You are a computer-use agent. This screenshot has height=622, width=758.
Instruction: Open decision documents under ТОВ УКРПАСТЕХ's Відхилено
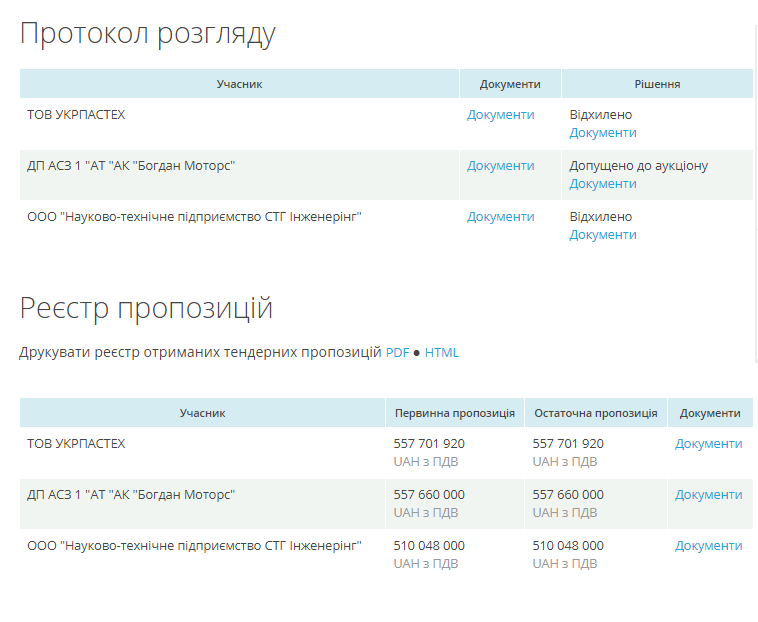[602, 133]
